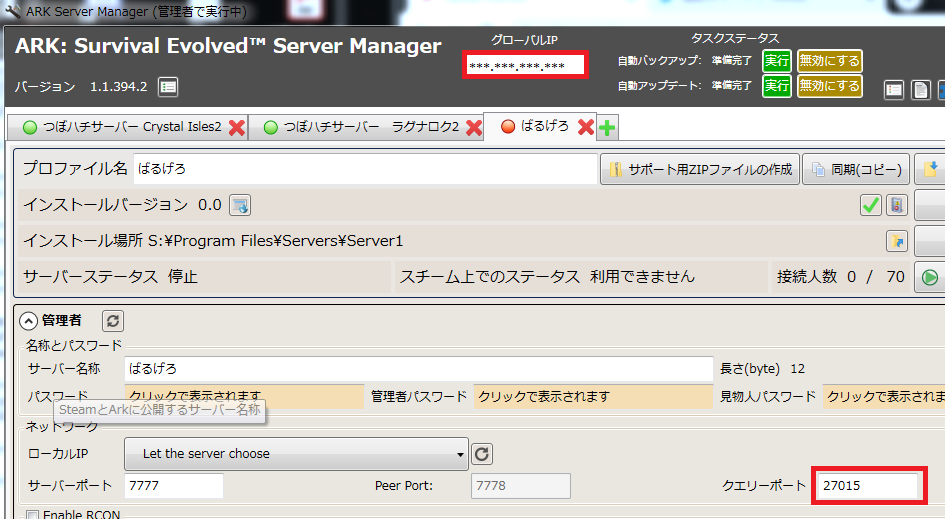Click the global IP field
This screenshot has height=519, width=945.
click(525, 65)
